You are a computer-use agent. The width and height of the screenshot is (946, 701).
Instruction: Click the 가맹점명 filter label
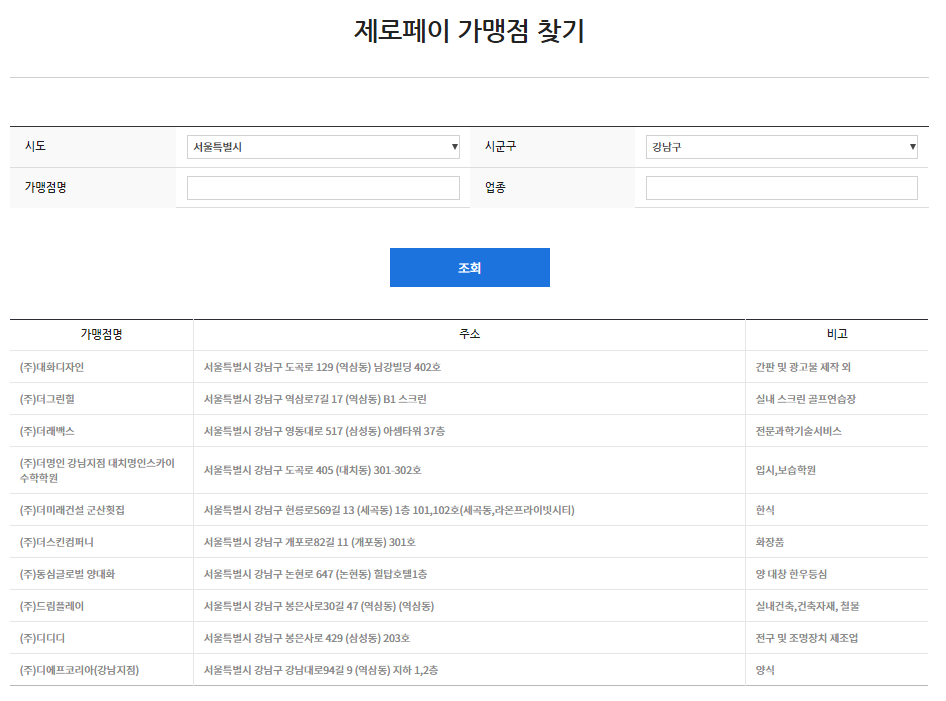click(x=45, y=187)
